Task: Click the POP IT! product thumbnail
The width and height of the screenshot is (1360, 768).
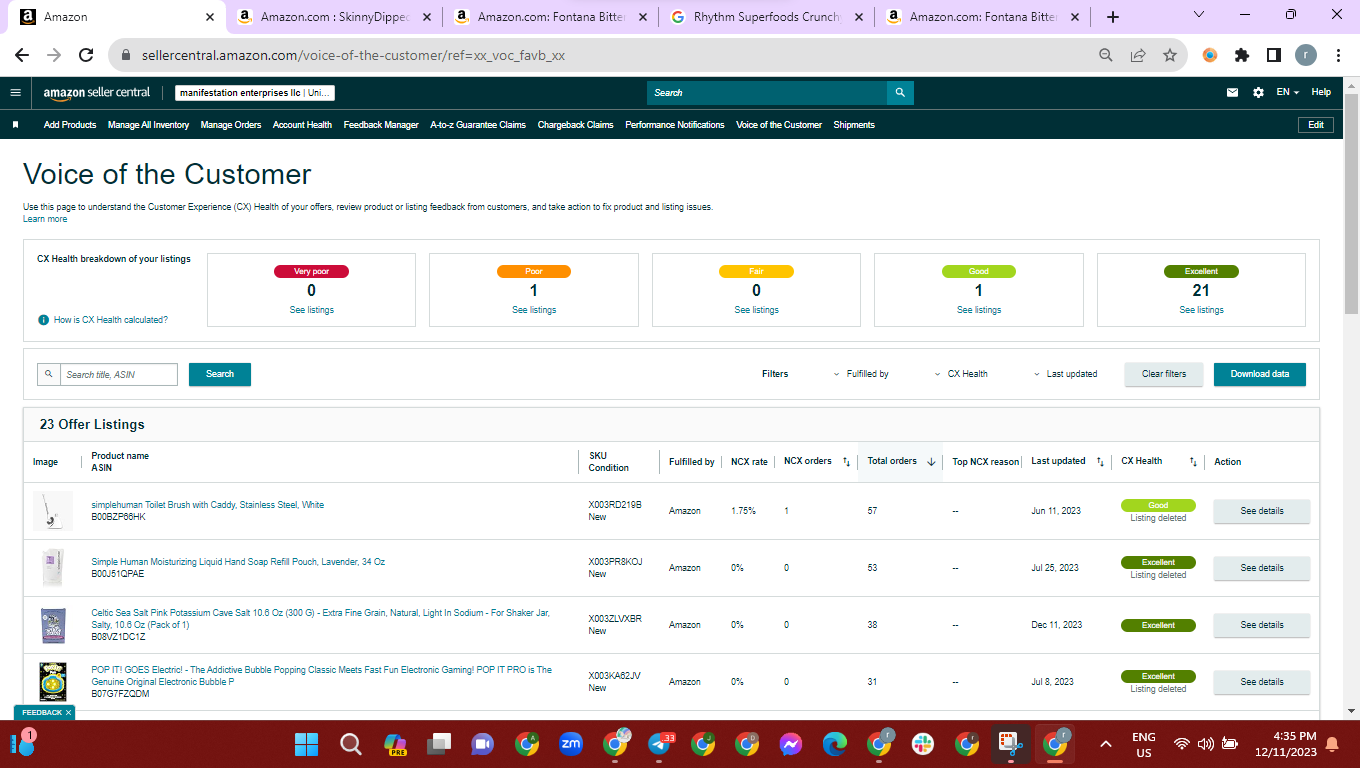Action: tap(53, 682)
